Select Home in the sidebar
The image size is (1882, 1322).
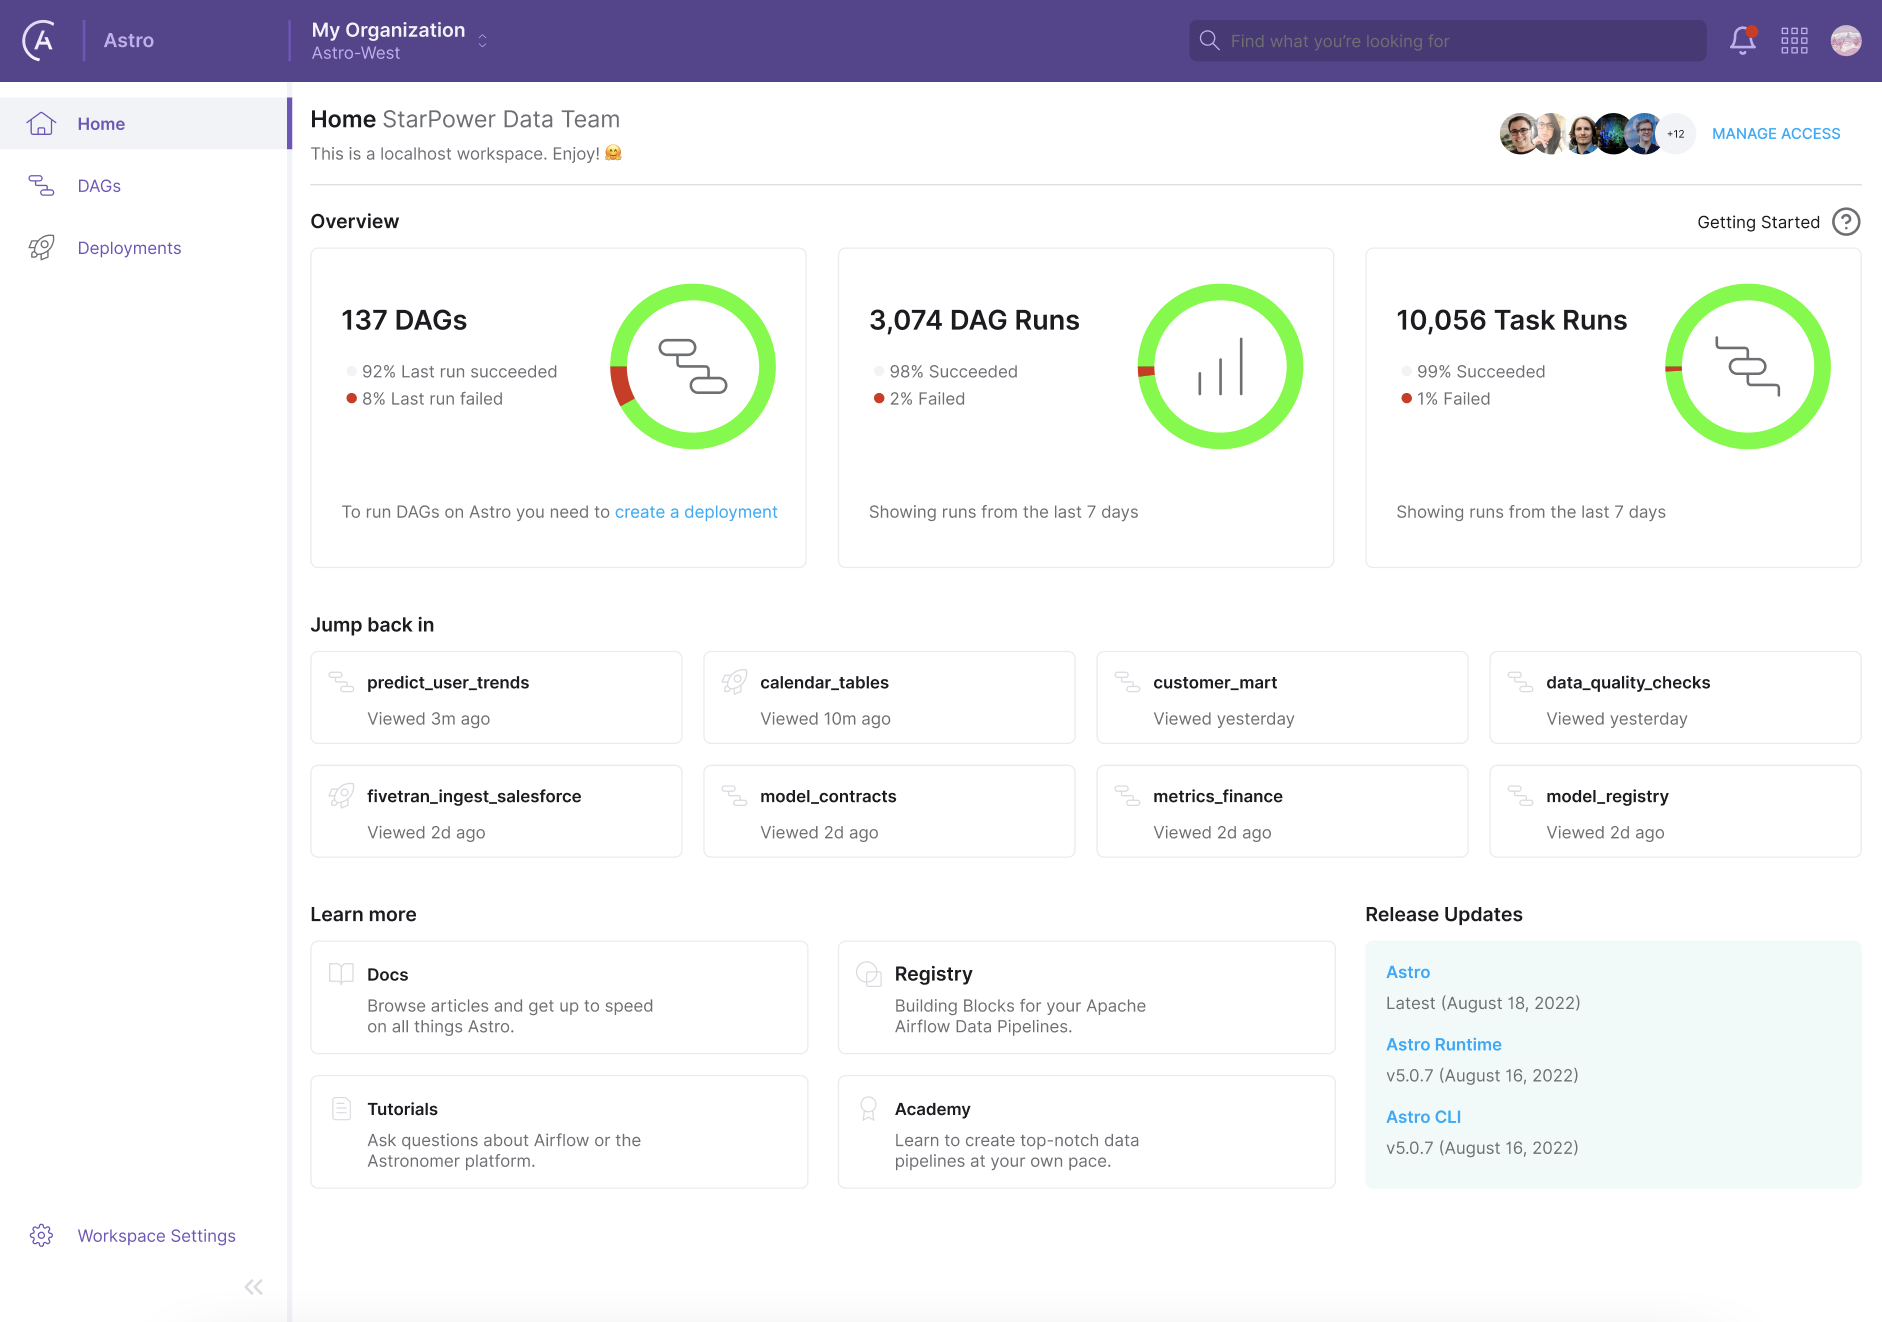(101, 124)
